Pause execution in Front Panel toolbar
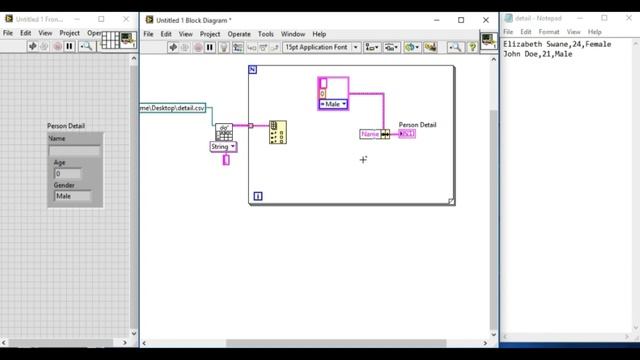640x360 pixels. (69, 46)
